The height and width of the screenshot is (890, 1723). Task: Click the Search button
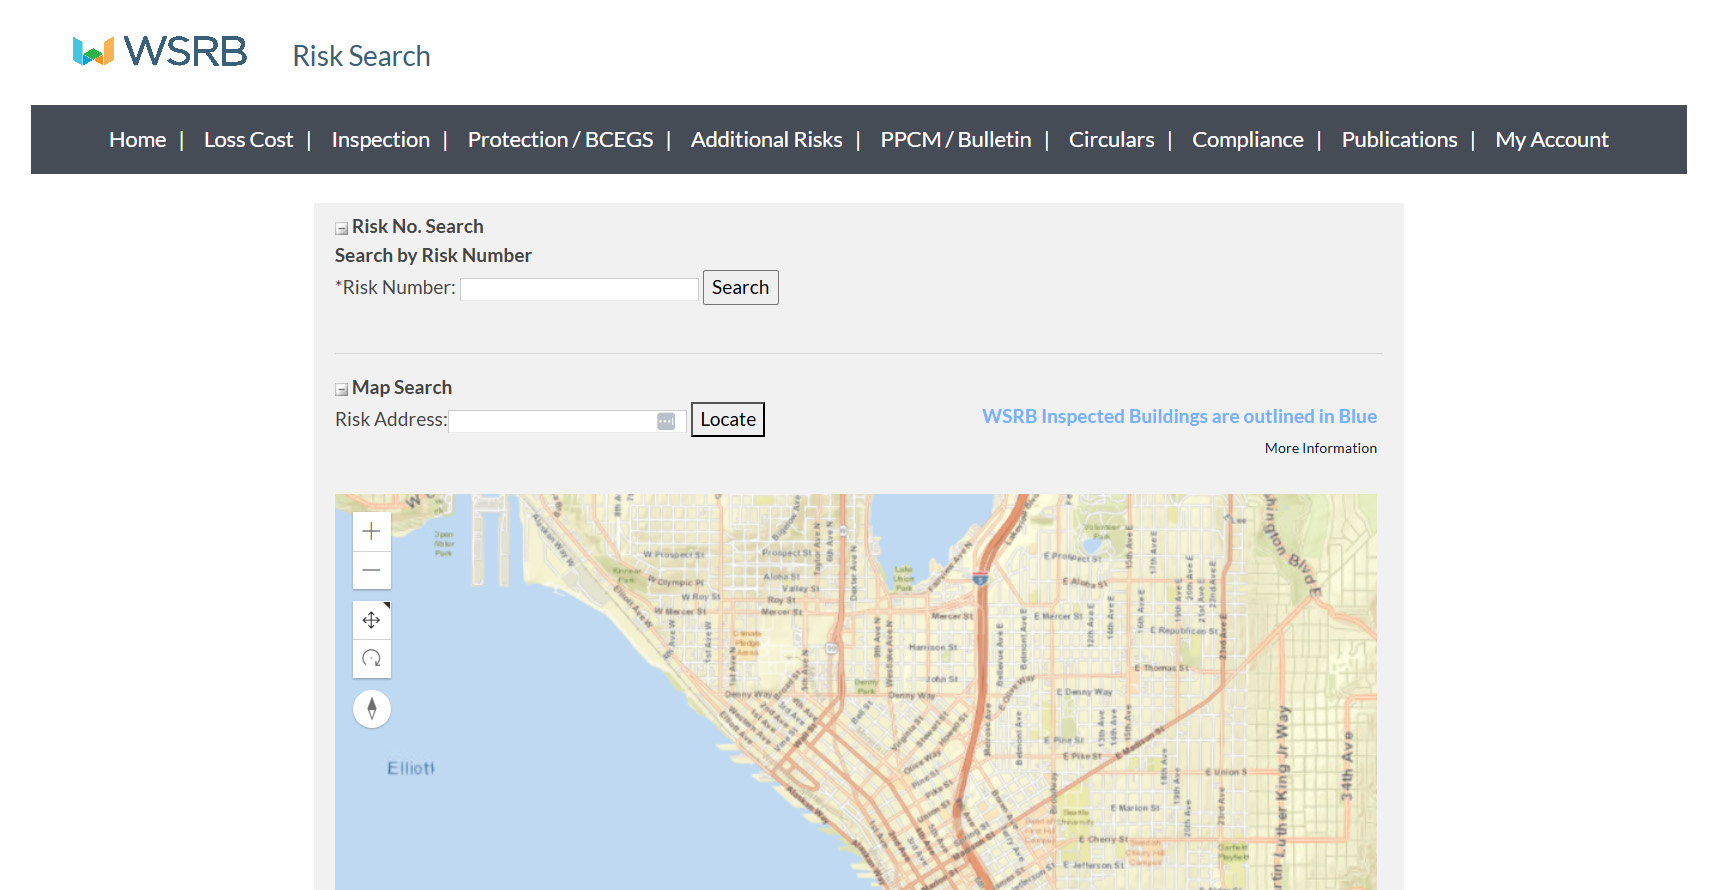coord(741,288)
